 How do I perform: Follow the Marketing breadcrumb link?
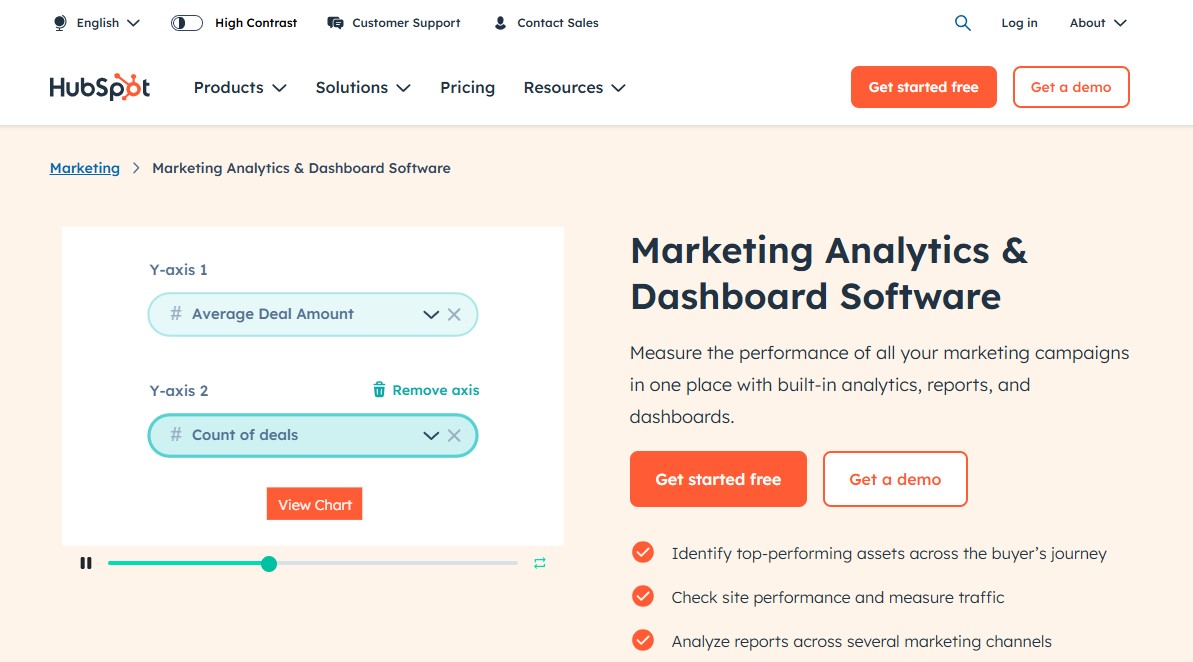click(x=84, y=168)
